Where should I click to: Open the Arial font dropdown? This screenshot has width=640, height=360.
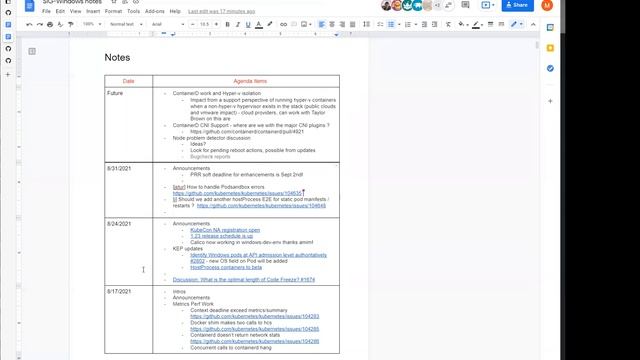168,24
